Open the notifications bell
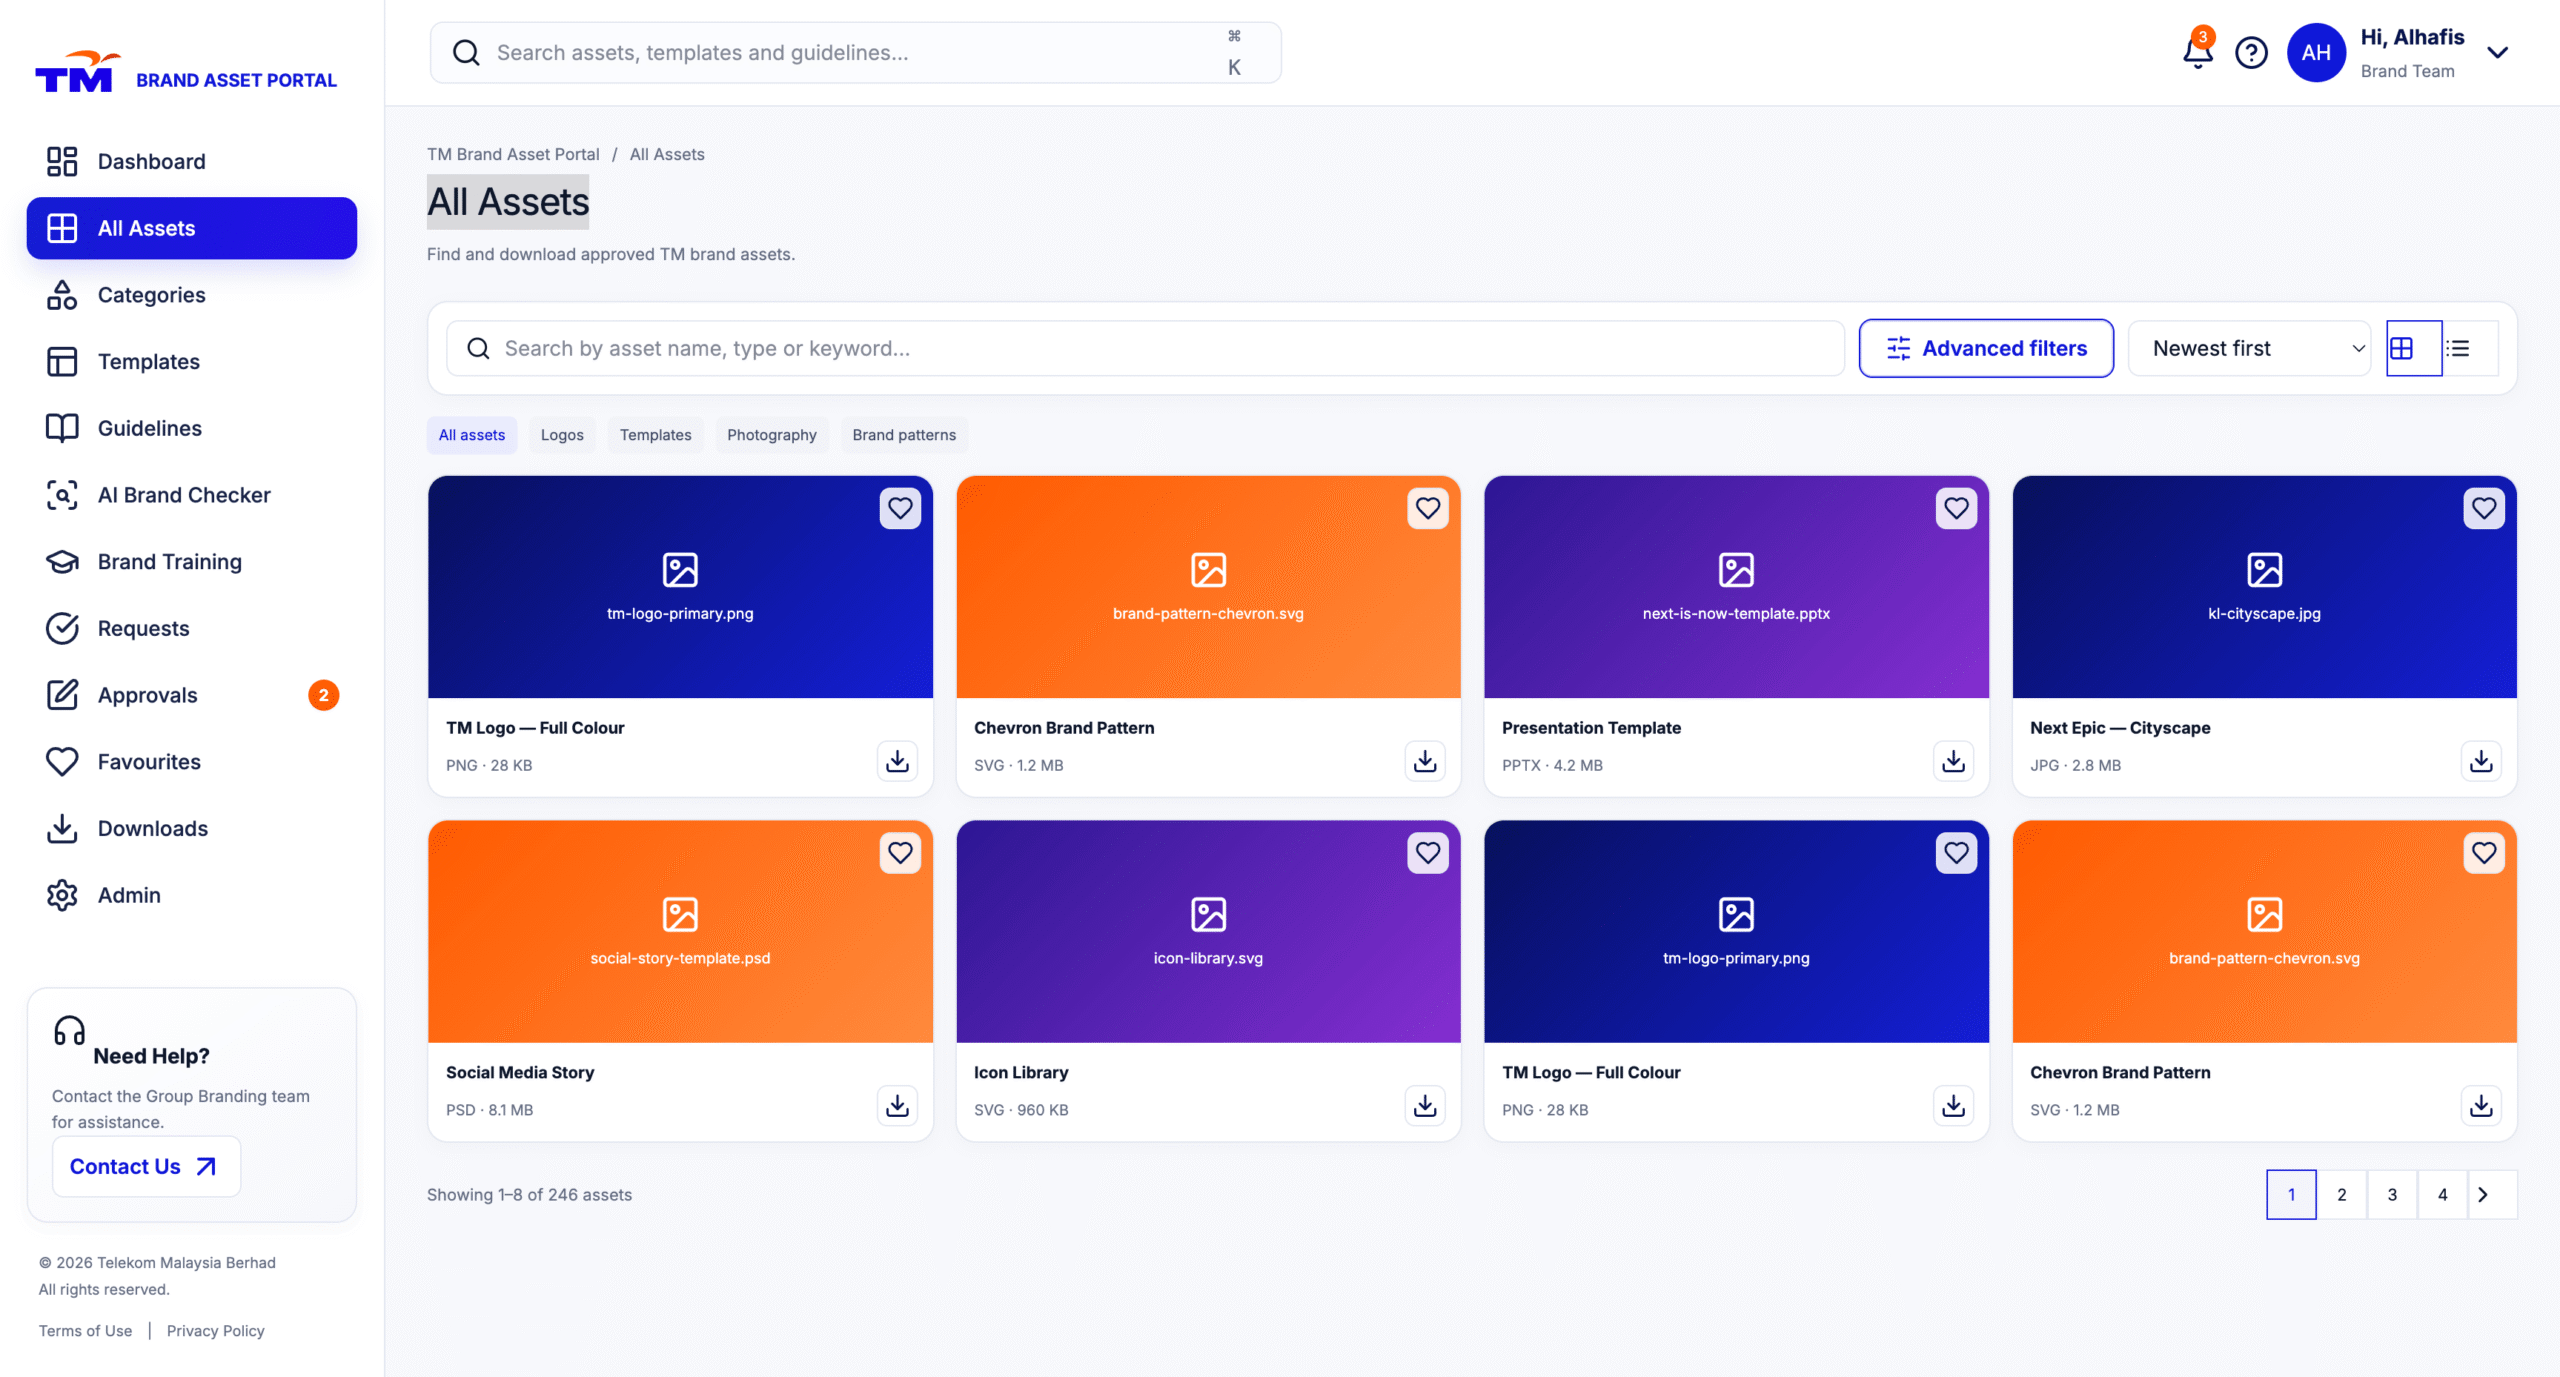 click(2197, 52)
